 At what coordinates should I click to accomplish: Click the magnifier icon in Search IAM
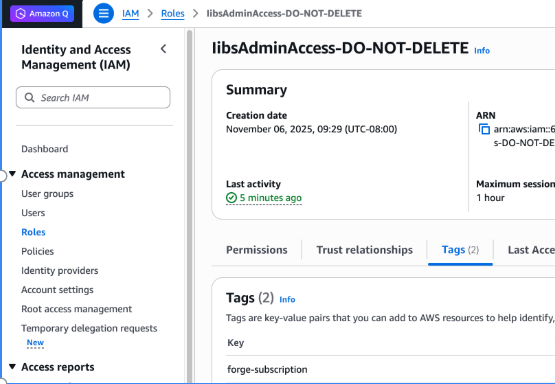[x=29, y=97]
